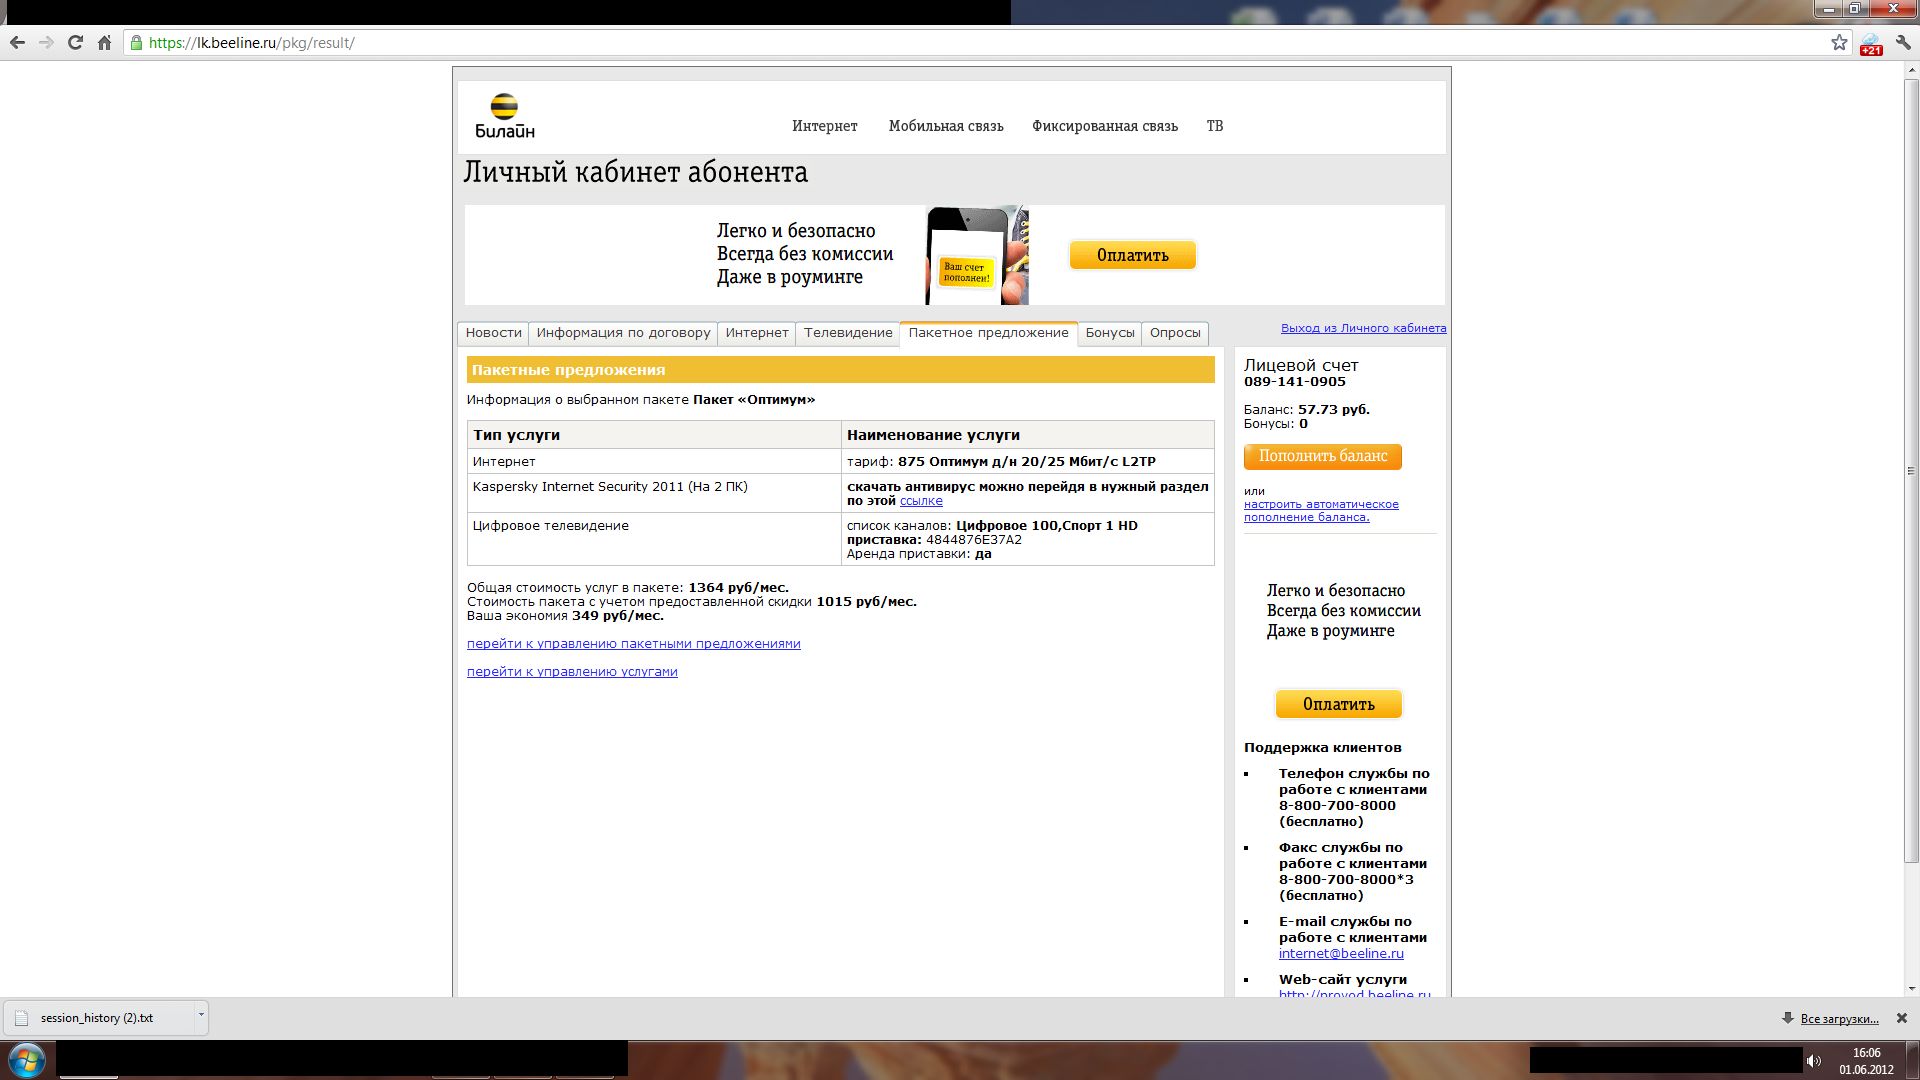Click the Билайн logo
Screen dimensions: 1920x1080
(505, 116)
